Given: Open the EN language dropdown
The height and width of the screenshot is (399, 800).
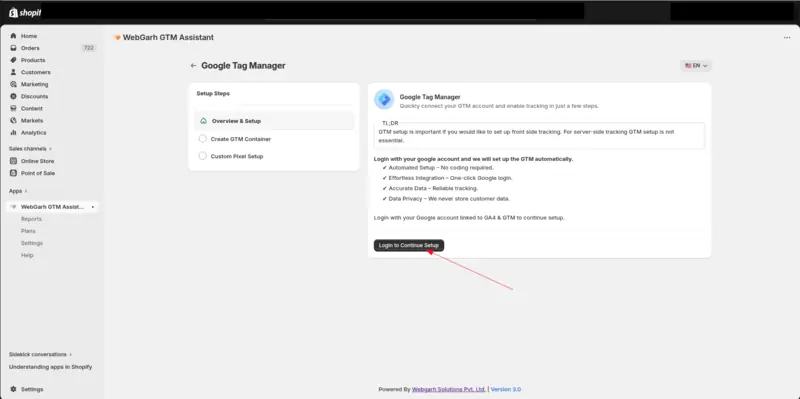Looking at the screenshot, I should [x=696, y=66].
